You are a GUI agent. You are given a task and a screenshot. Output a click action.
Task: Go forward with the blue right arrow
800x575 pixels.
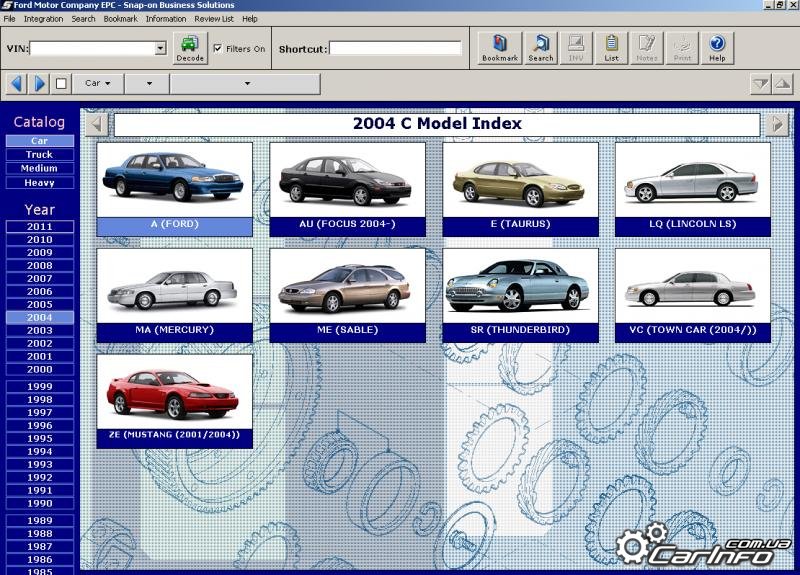pos(39,83)
